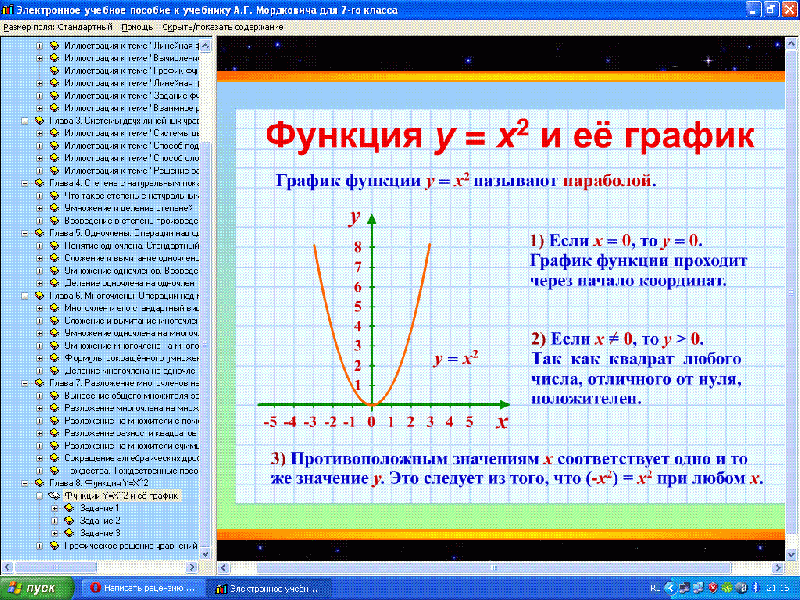Collapse the Глава 5 tree node

pyautogui.click(x=25, y=233)
